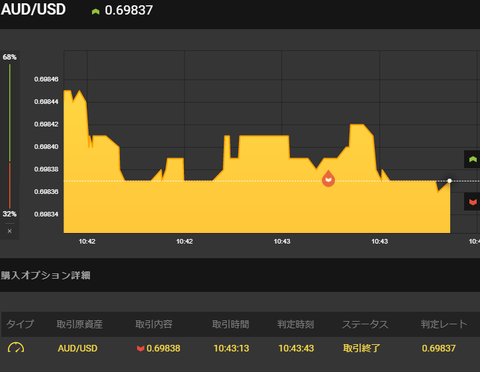Click the green up arrow beside the chart
Screen dimensions: 480x372
pos(472,159)
